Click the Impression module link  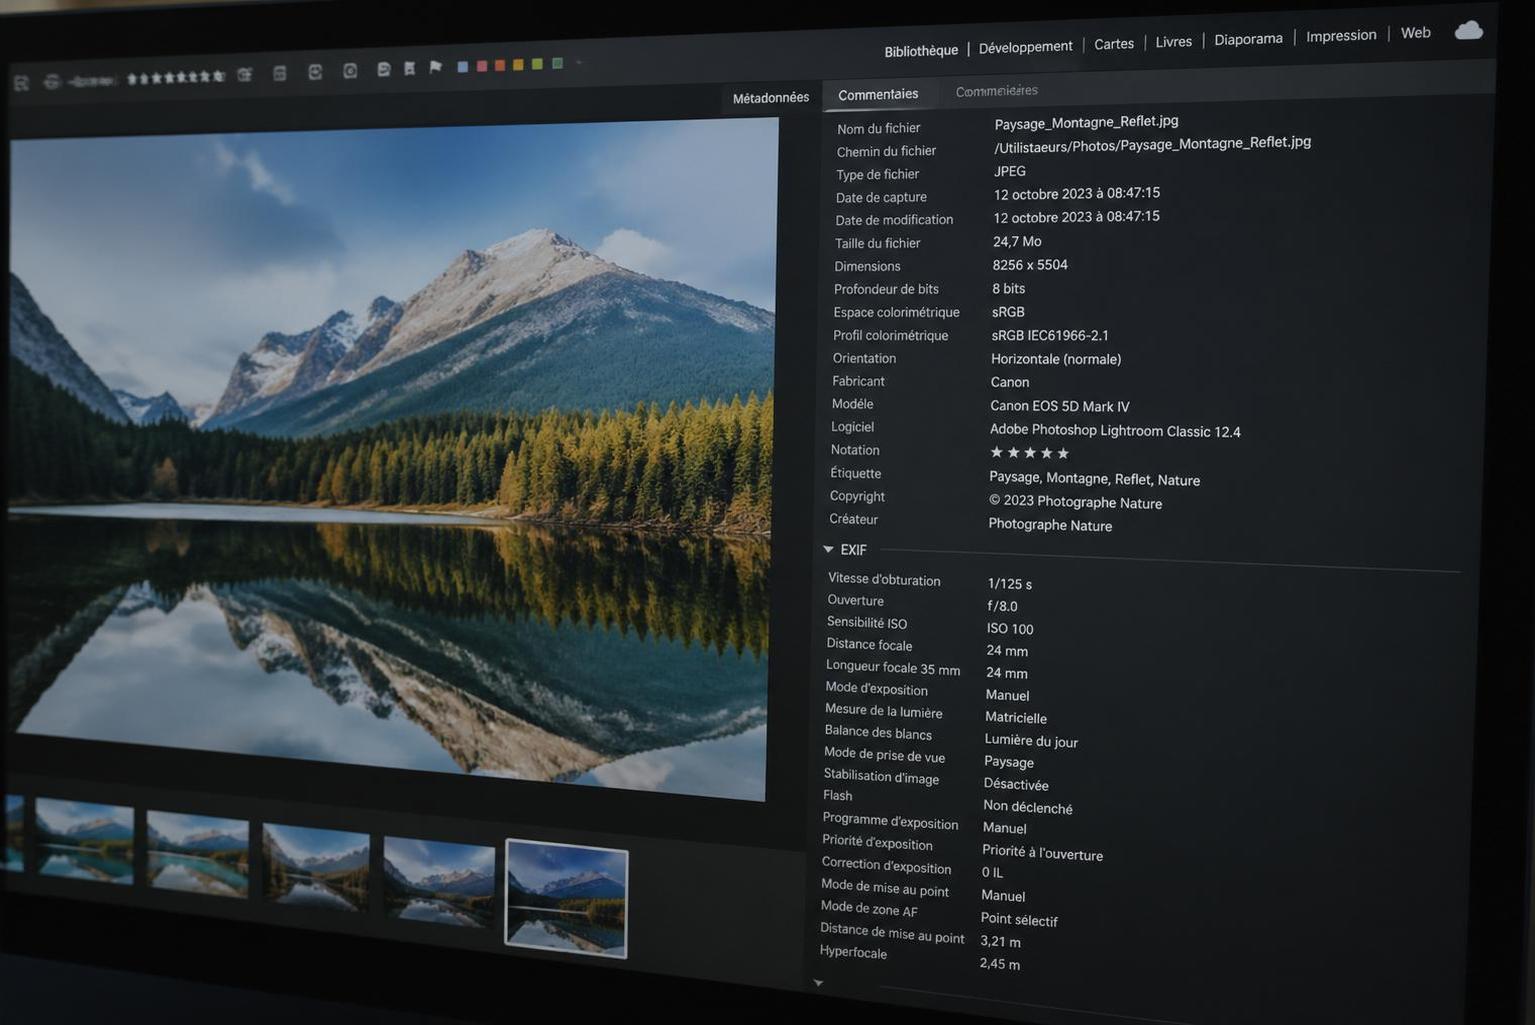(x=1340, y=34)
